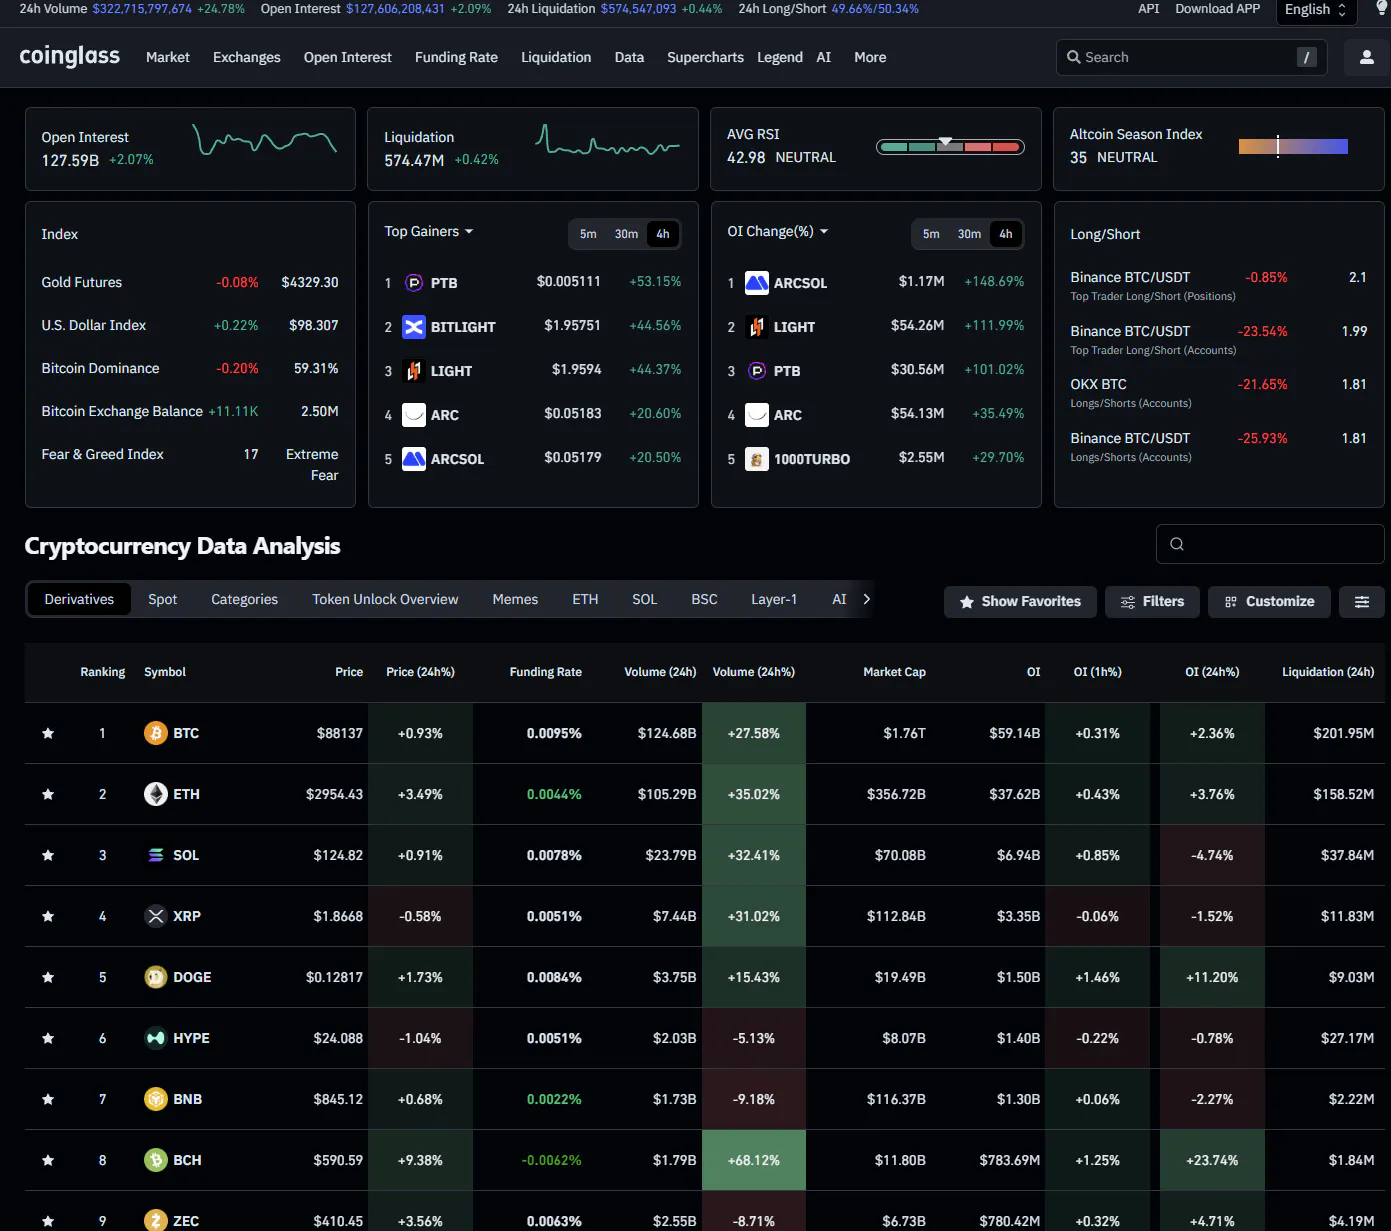
Task: Toggle favorite star for DOGE
Action: click(x=48, y=977)
